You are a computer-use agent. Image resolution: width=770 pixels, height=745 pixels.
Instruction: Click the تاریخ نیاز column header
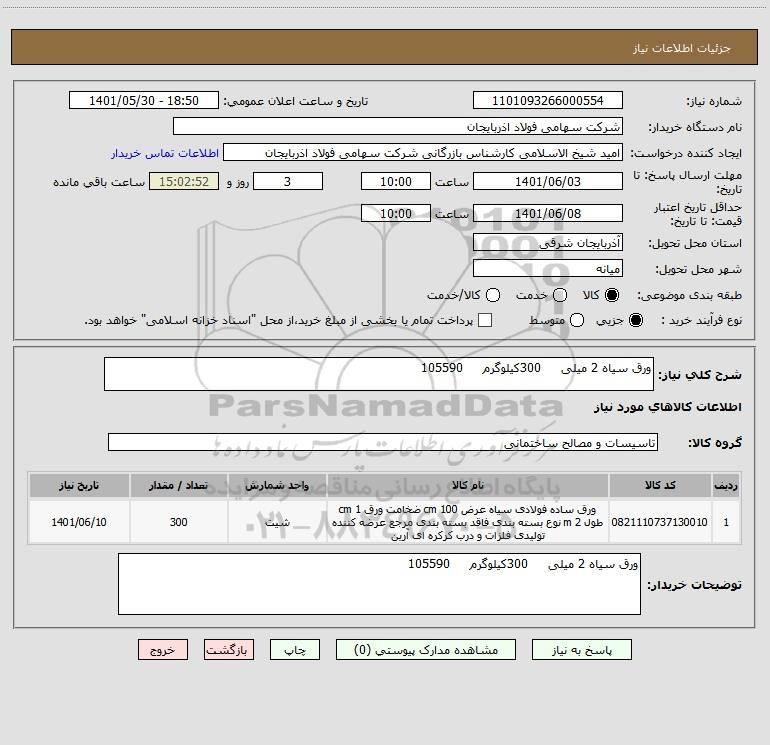click(79, 485)
